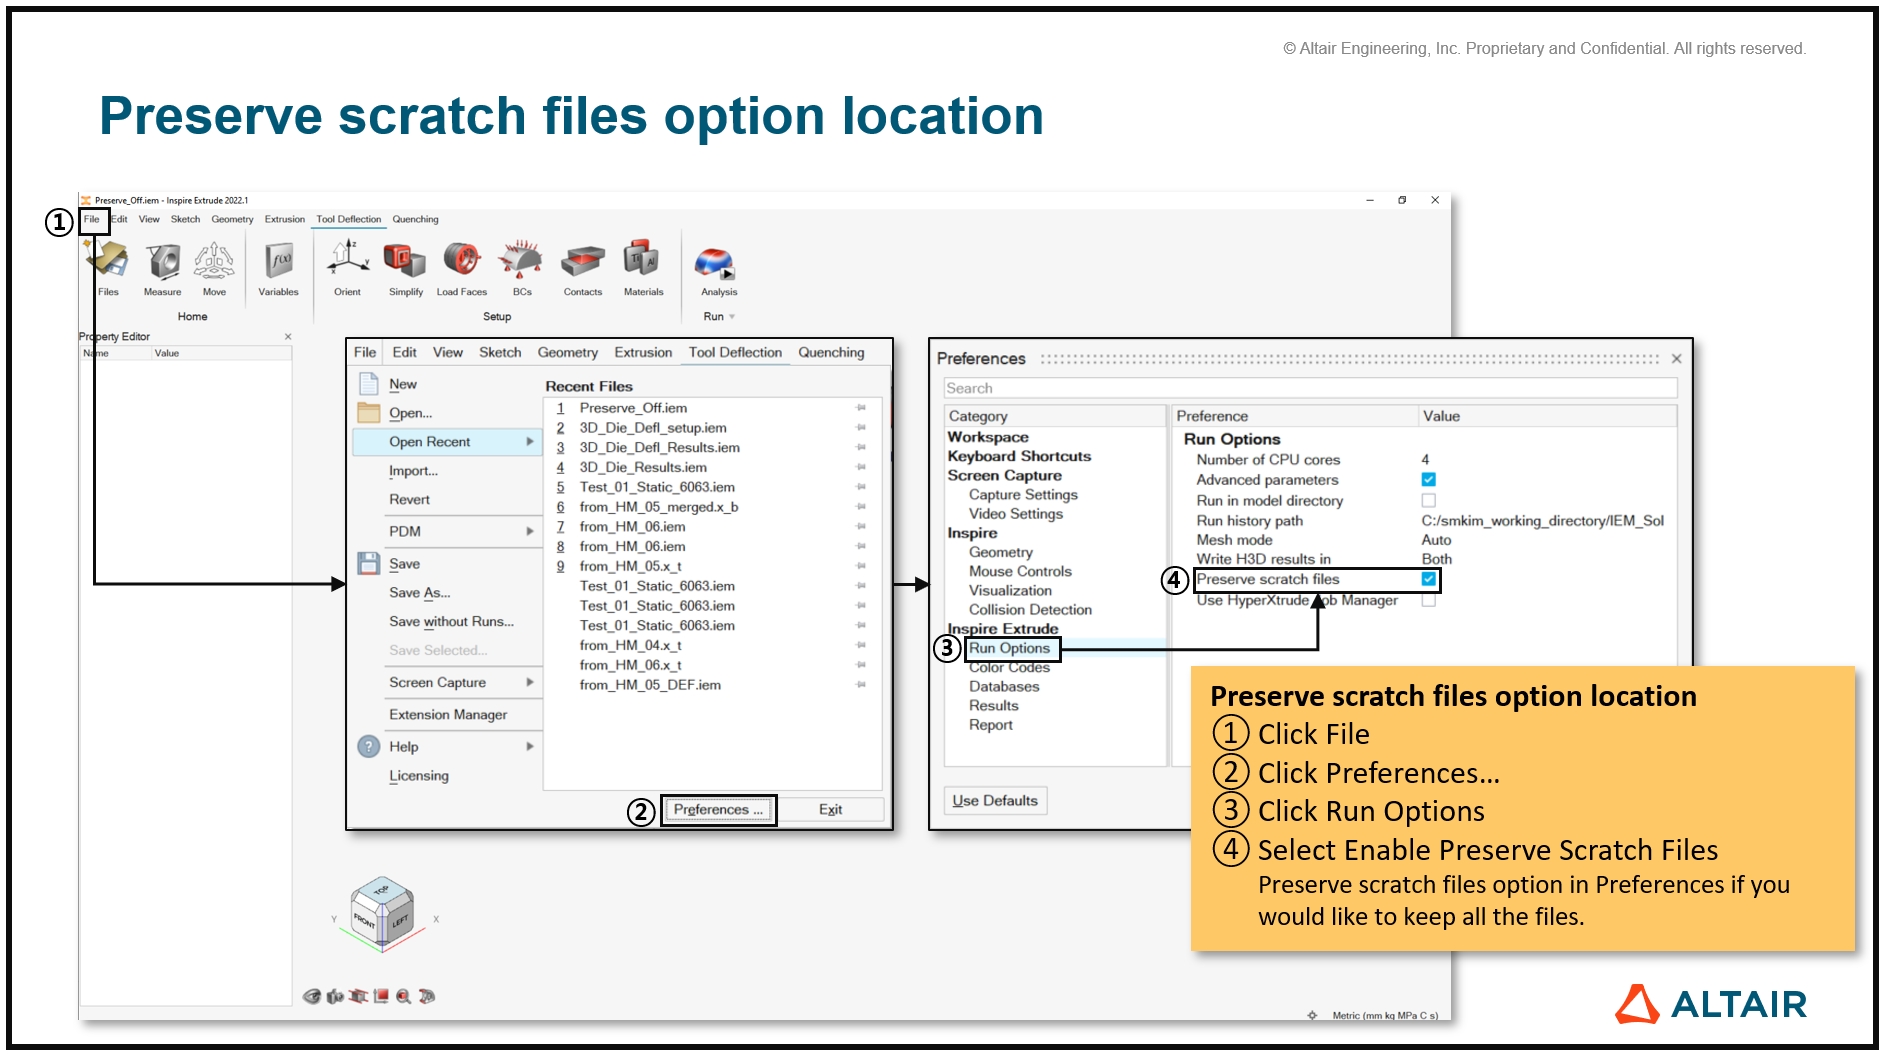Select the BCs tool icon
Viewport: 1884px width, 1055px height.
pos(521,260)
